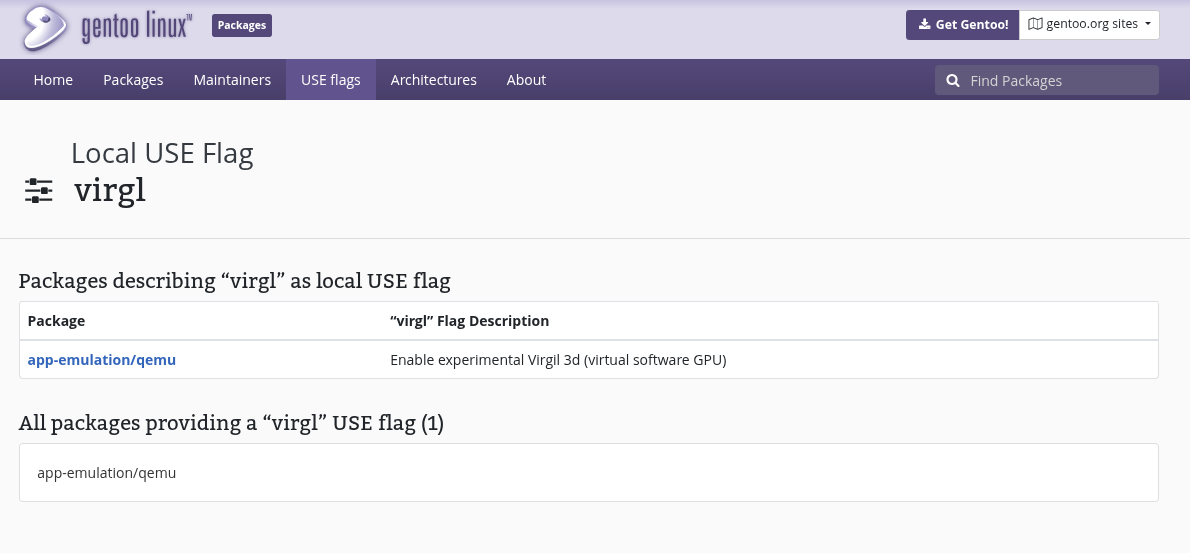Viewport: 1190px width, 553px height.
Task: Click the Local USE Flag heading
Action: (x=162, y=153)
